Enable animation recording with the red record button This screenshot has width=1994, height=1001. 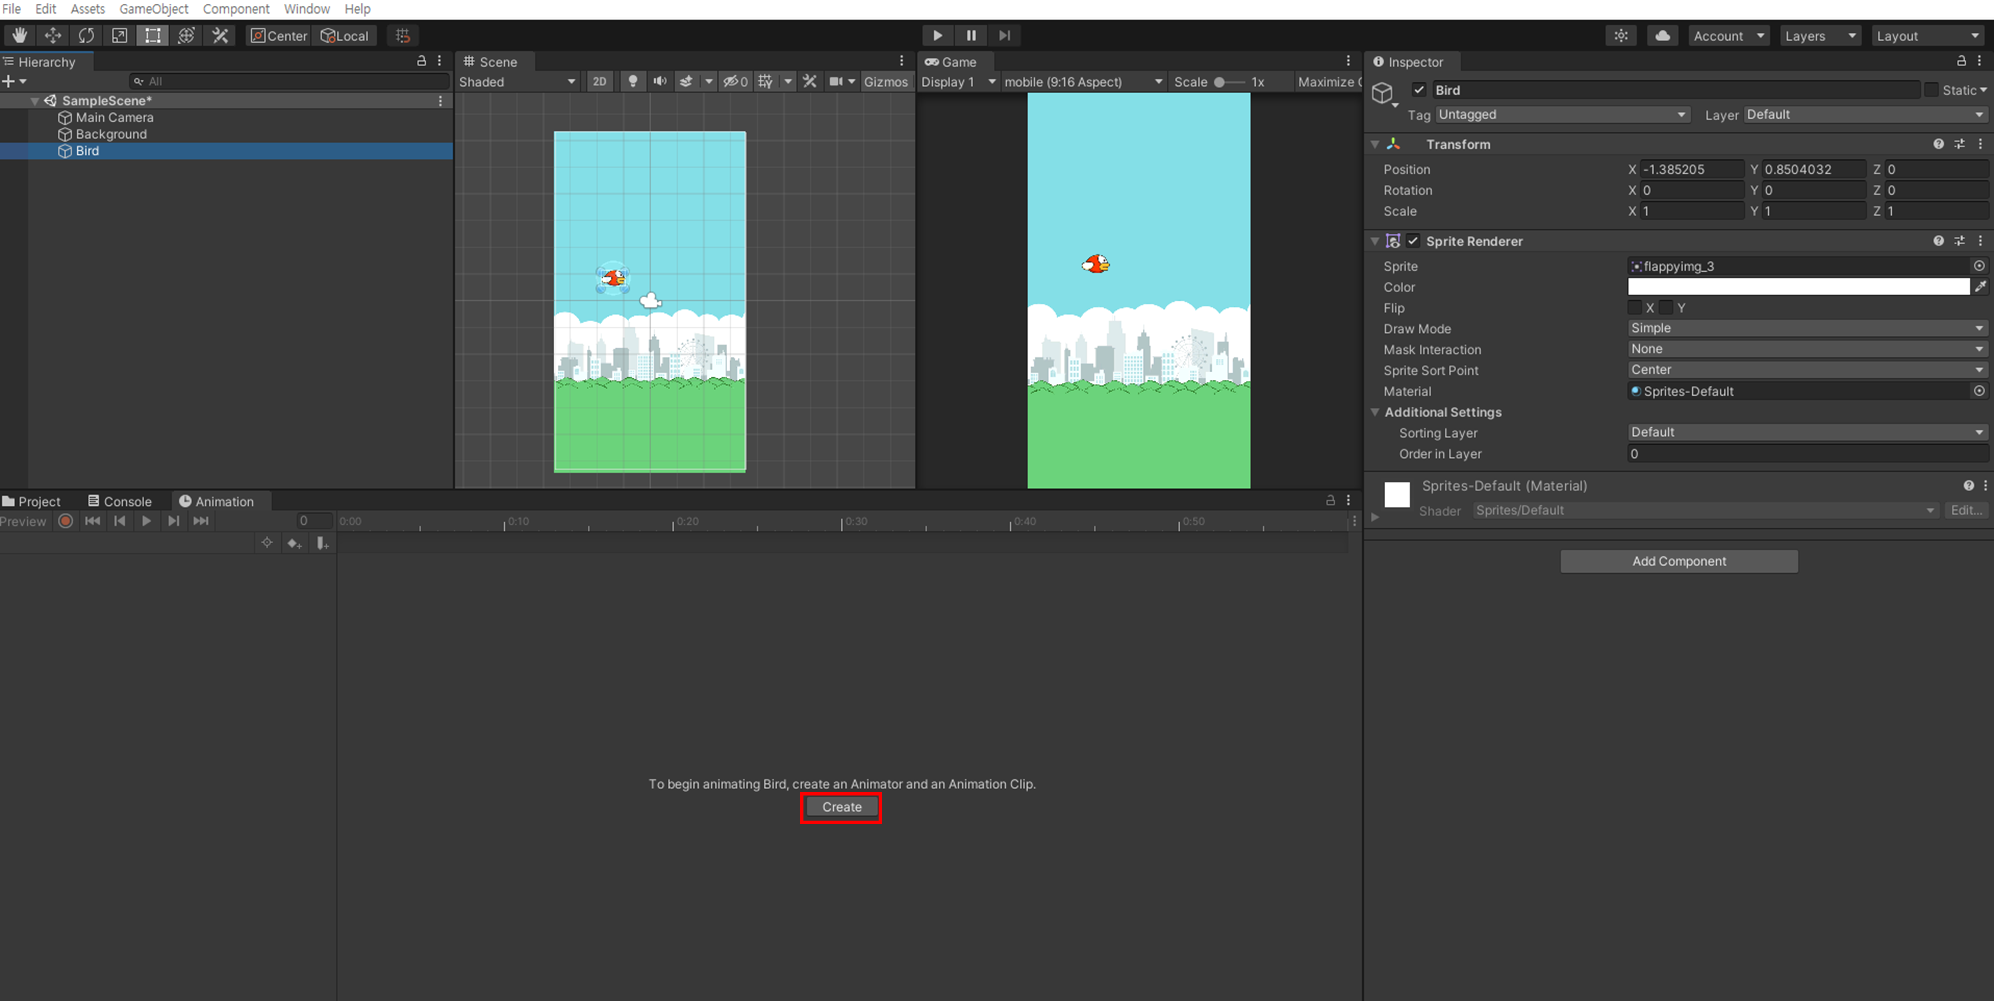point(66,521)
